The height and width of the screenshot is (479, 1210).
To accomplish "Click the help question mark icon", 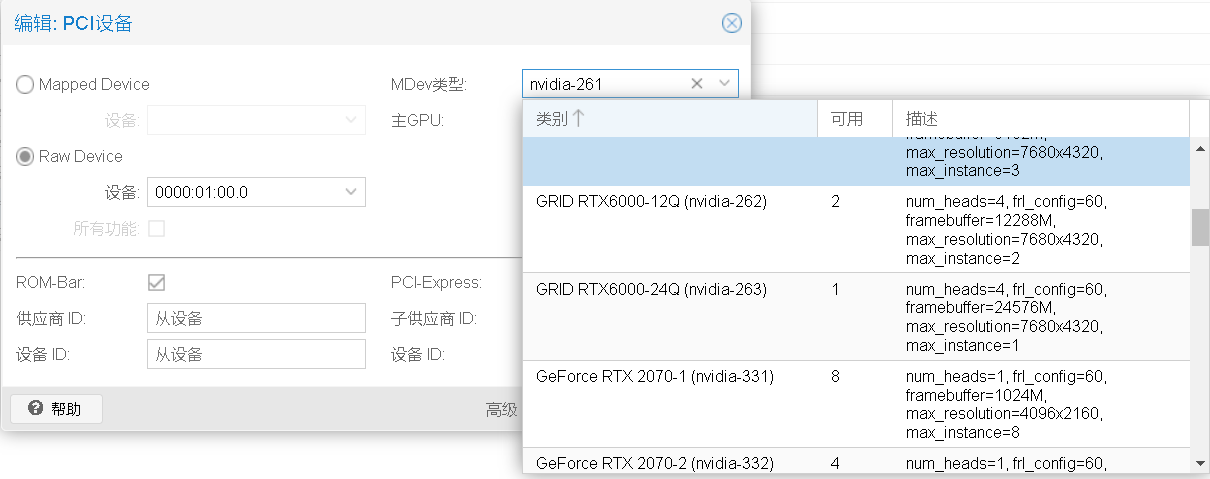I will point(35,409).
